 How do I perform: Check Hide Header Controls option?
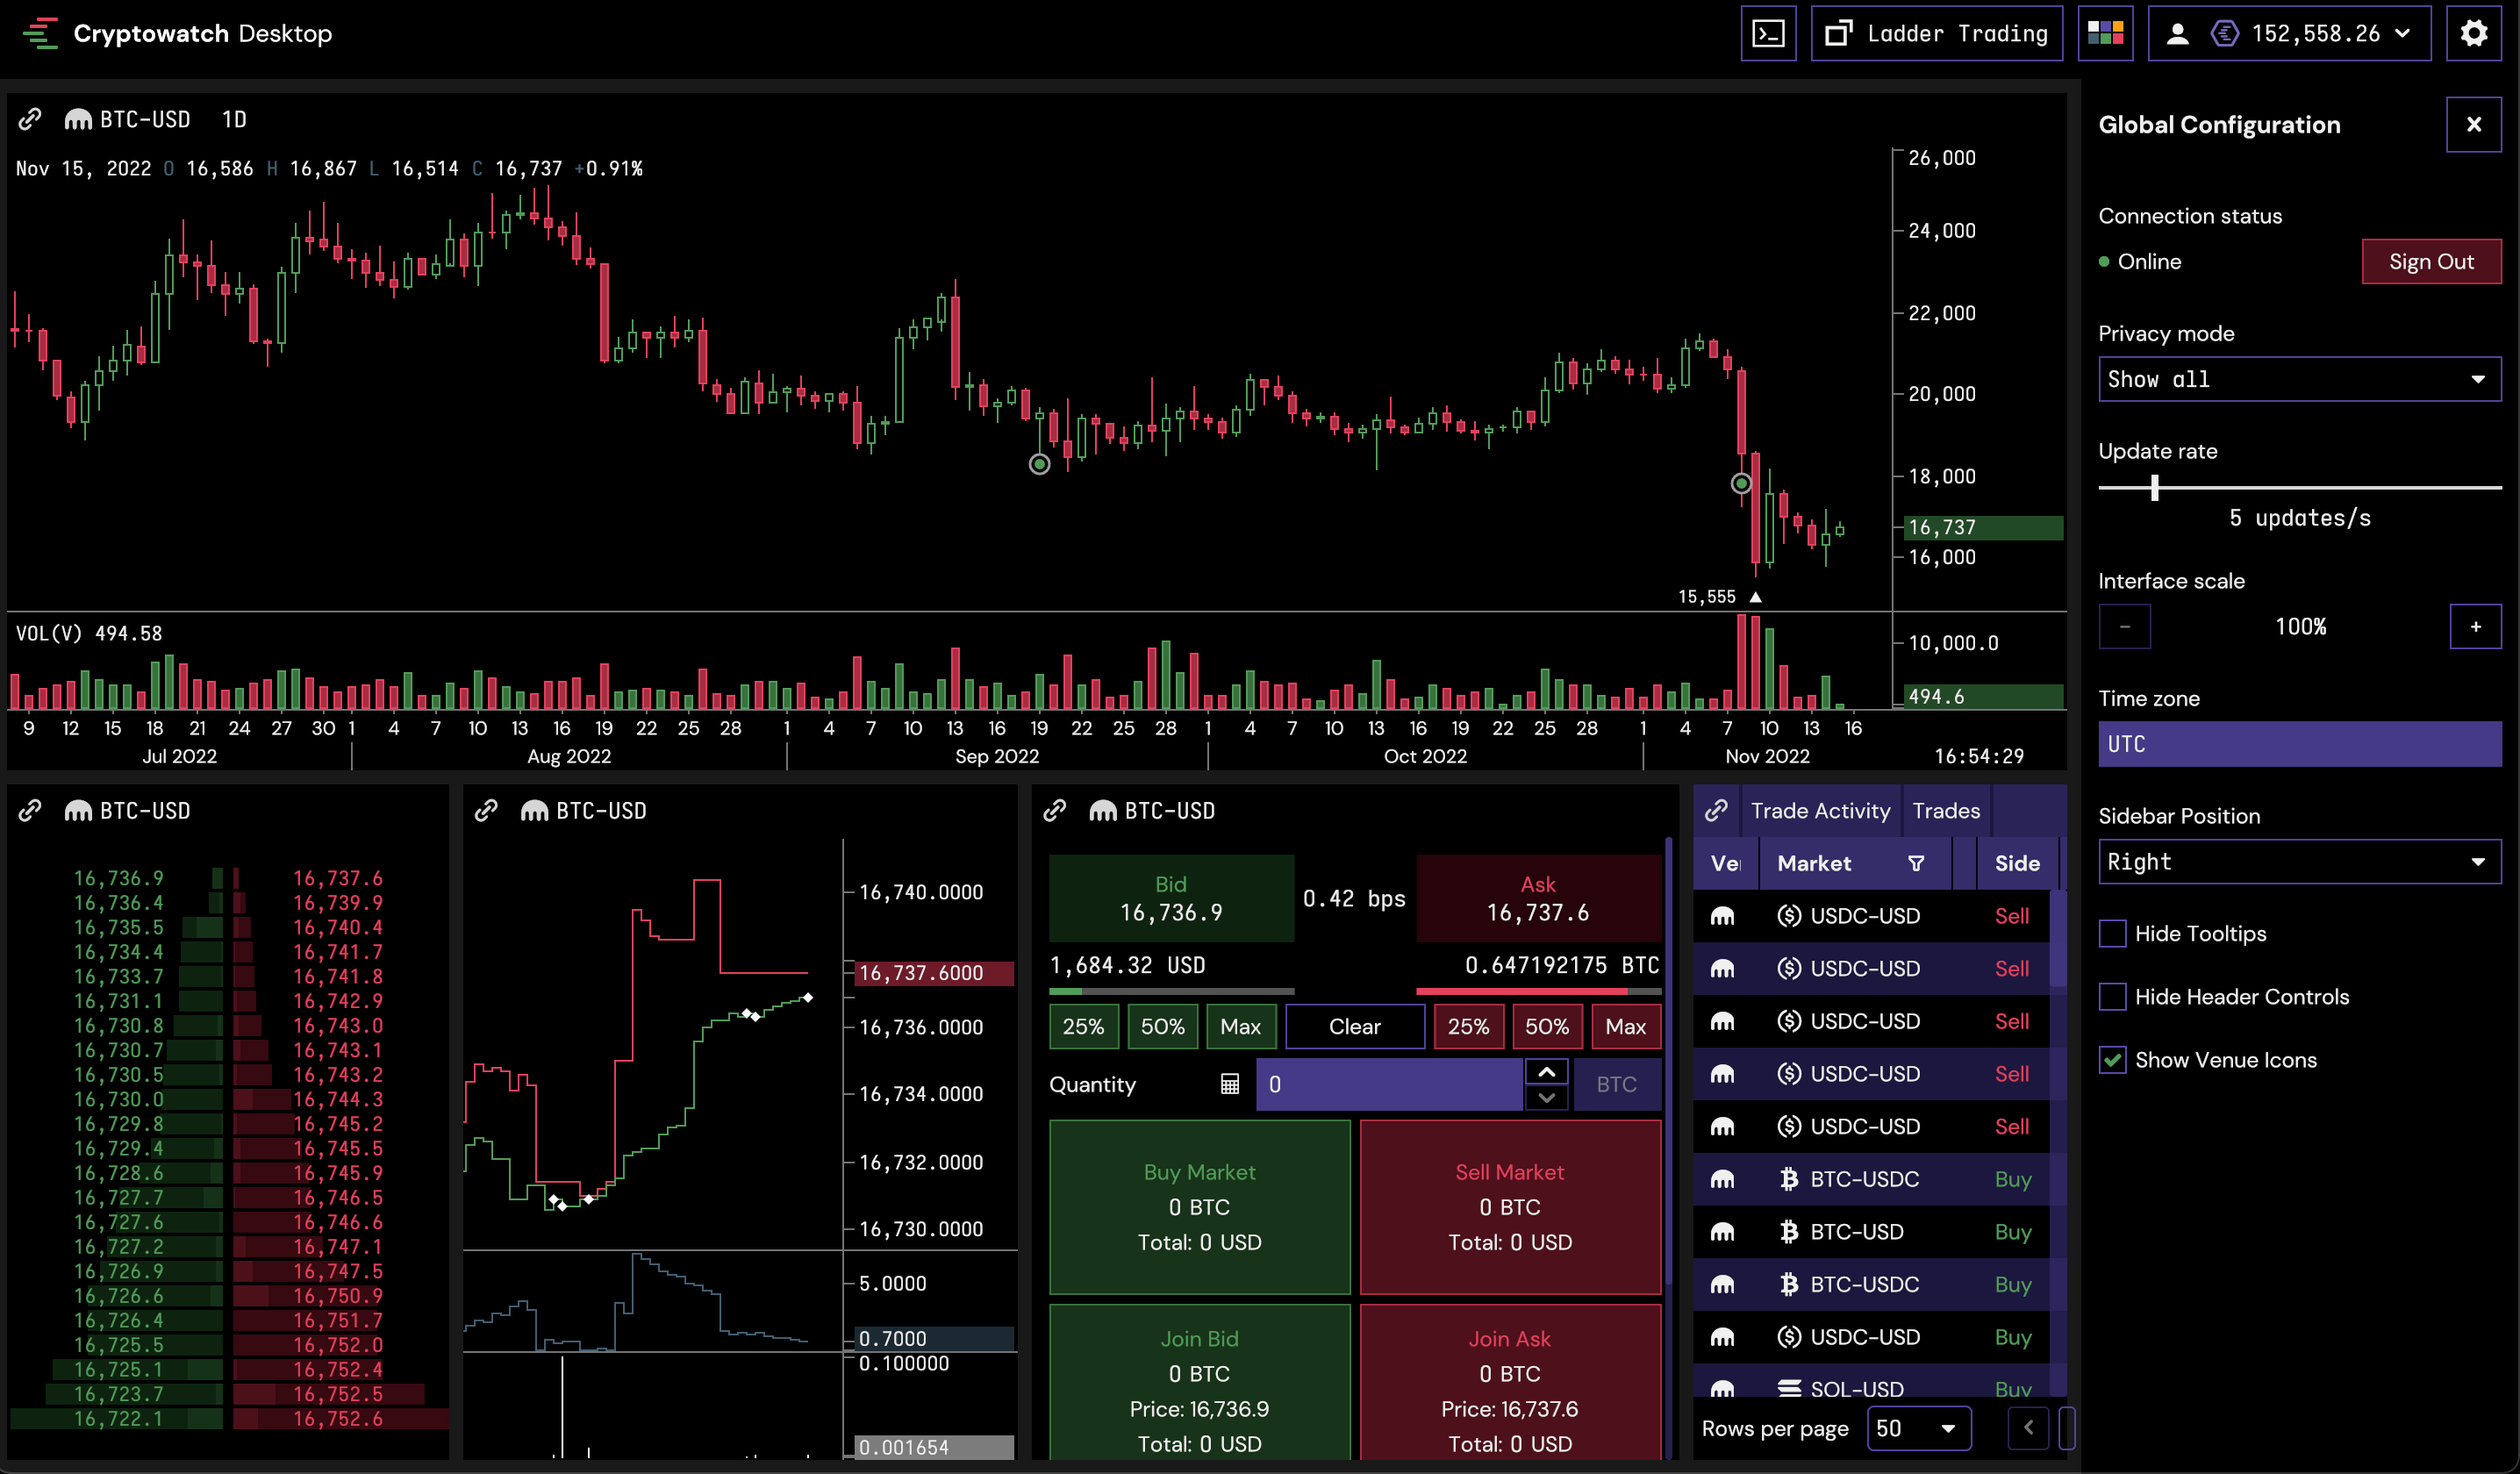(x=2112, y=996)
